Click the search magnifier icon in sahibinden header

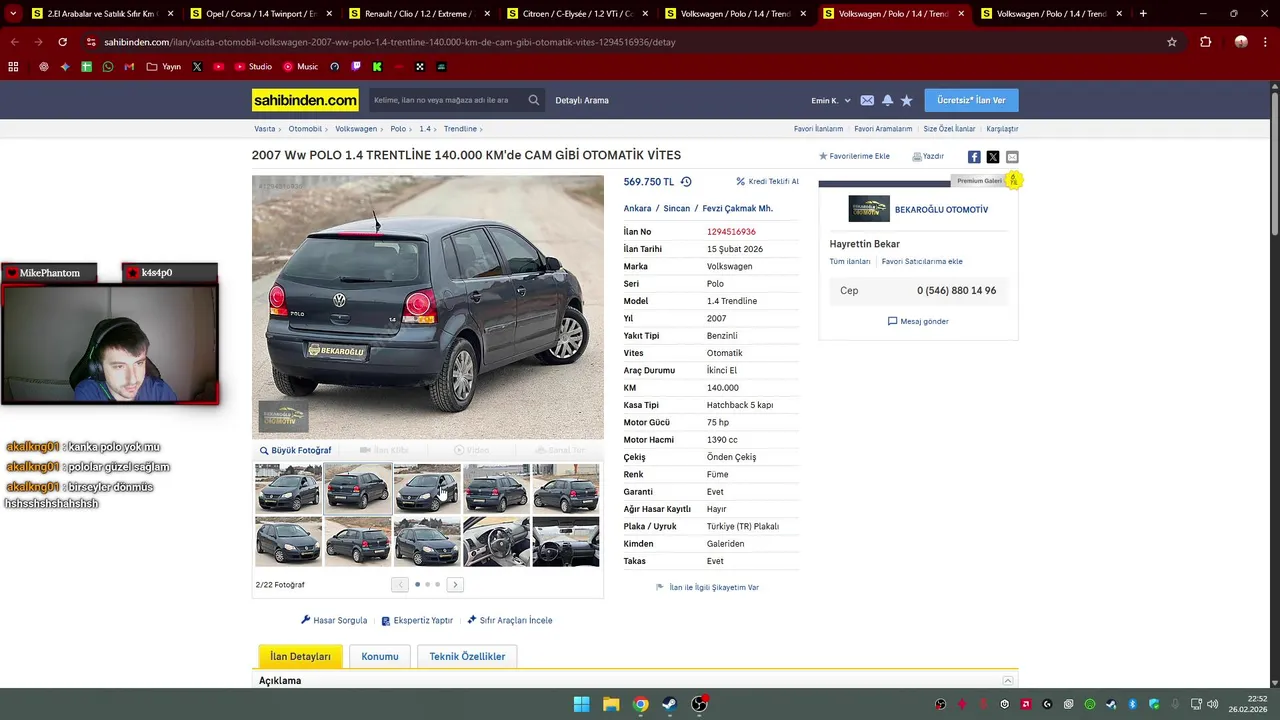[x=534, y=100]
